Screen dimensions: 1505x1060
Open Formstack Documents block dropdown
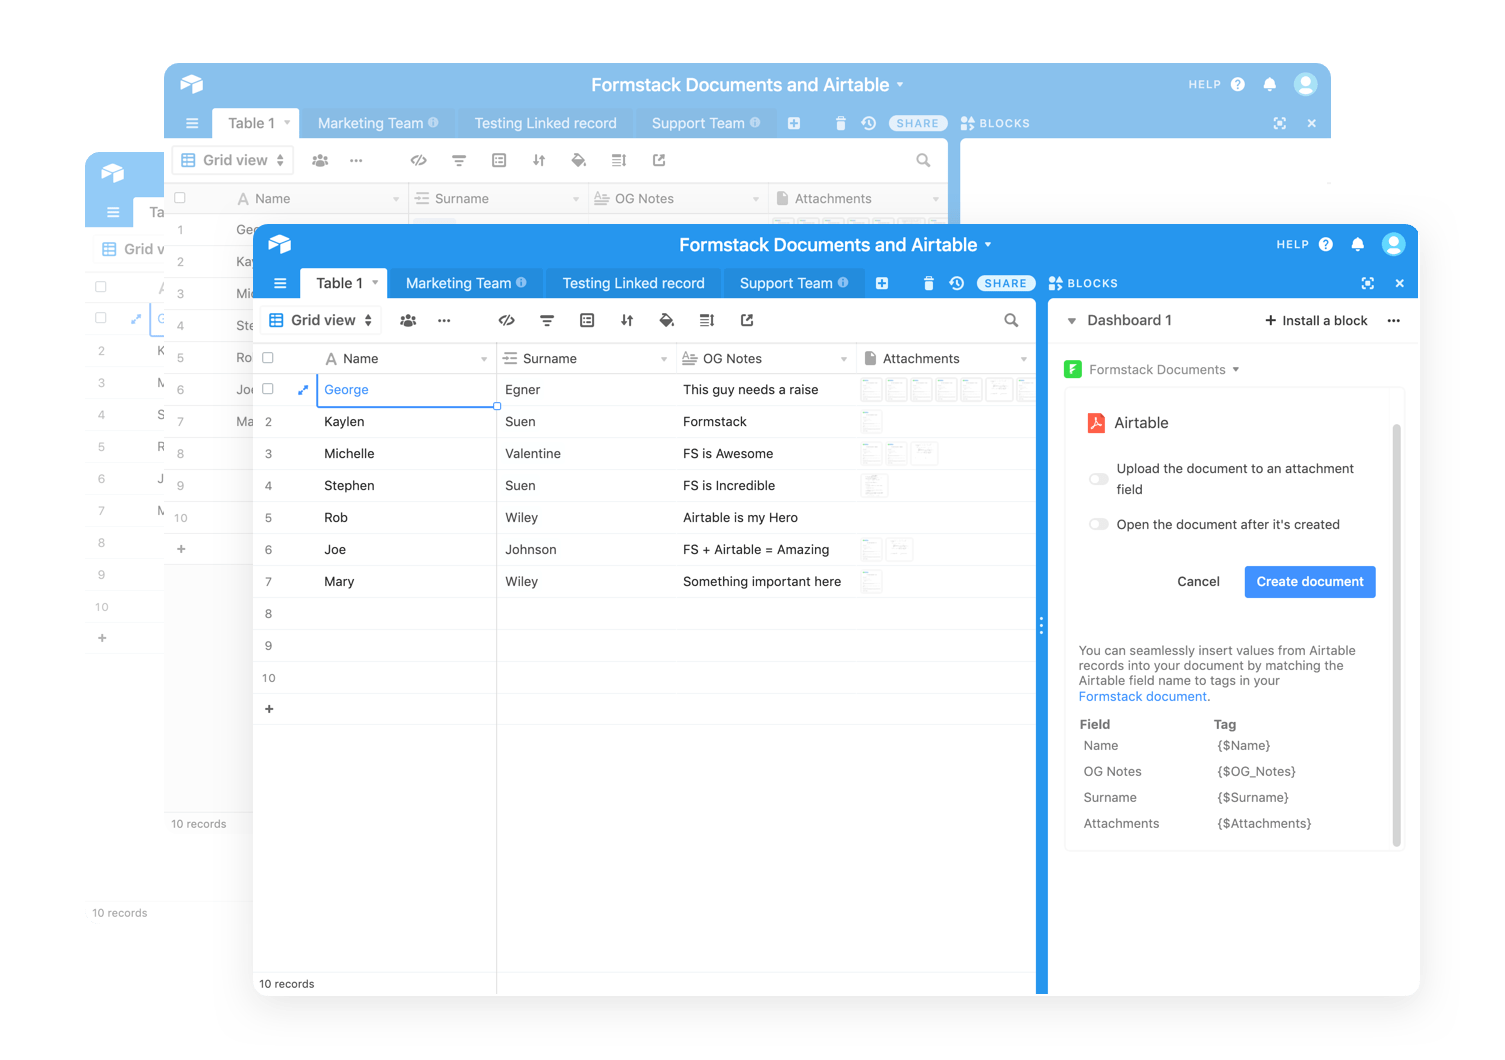pyautogui.click(x=1236, y=370)
